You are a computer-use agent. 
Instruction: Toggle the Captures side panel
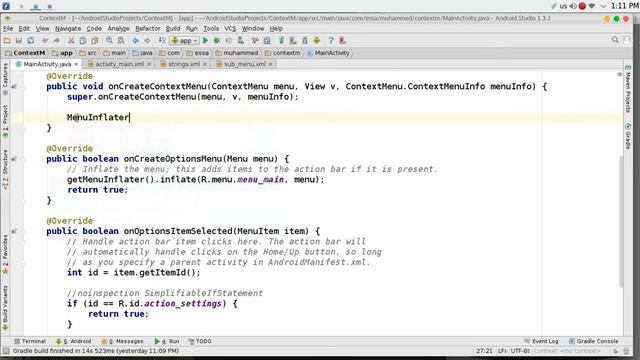click(x=5, y=79)
